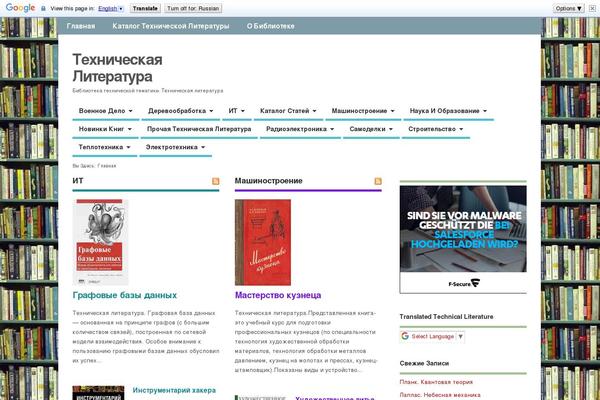Click the Мастерство кузнеца red book cover
The image size is (600, 400).
tap(263, 242)
